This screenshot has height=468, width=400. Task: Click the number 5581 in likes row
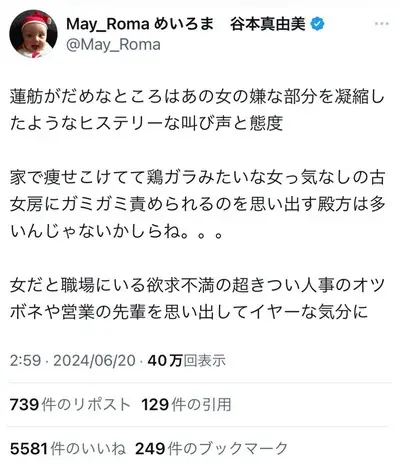[x=29, y=449]
